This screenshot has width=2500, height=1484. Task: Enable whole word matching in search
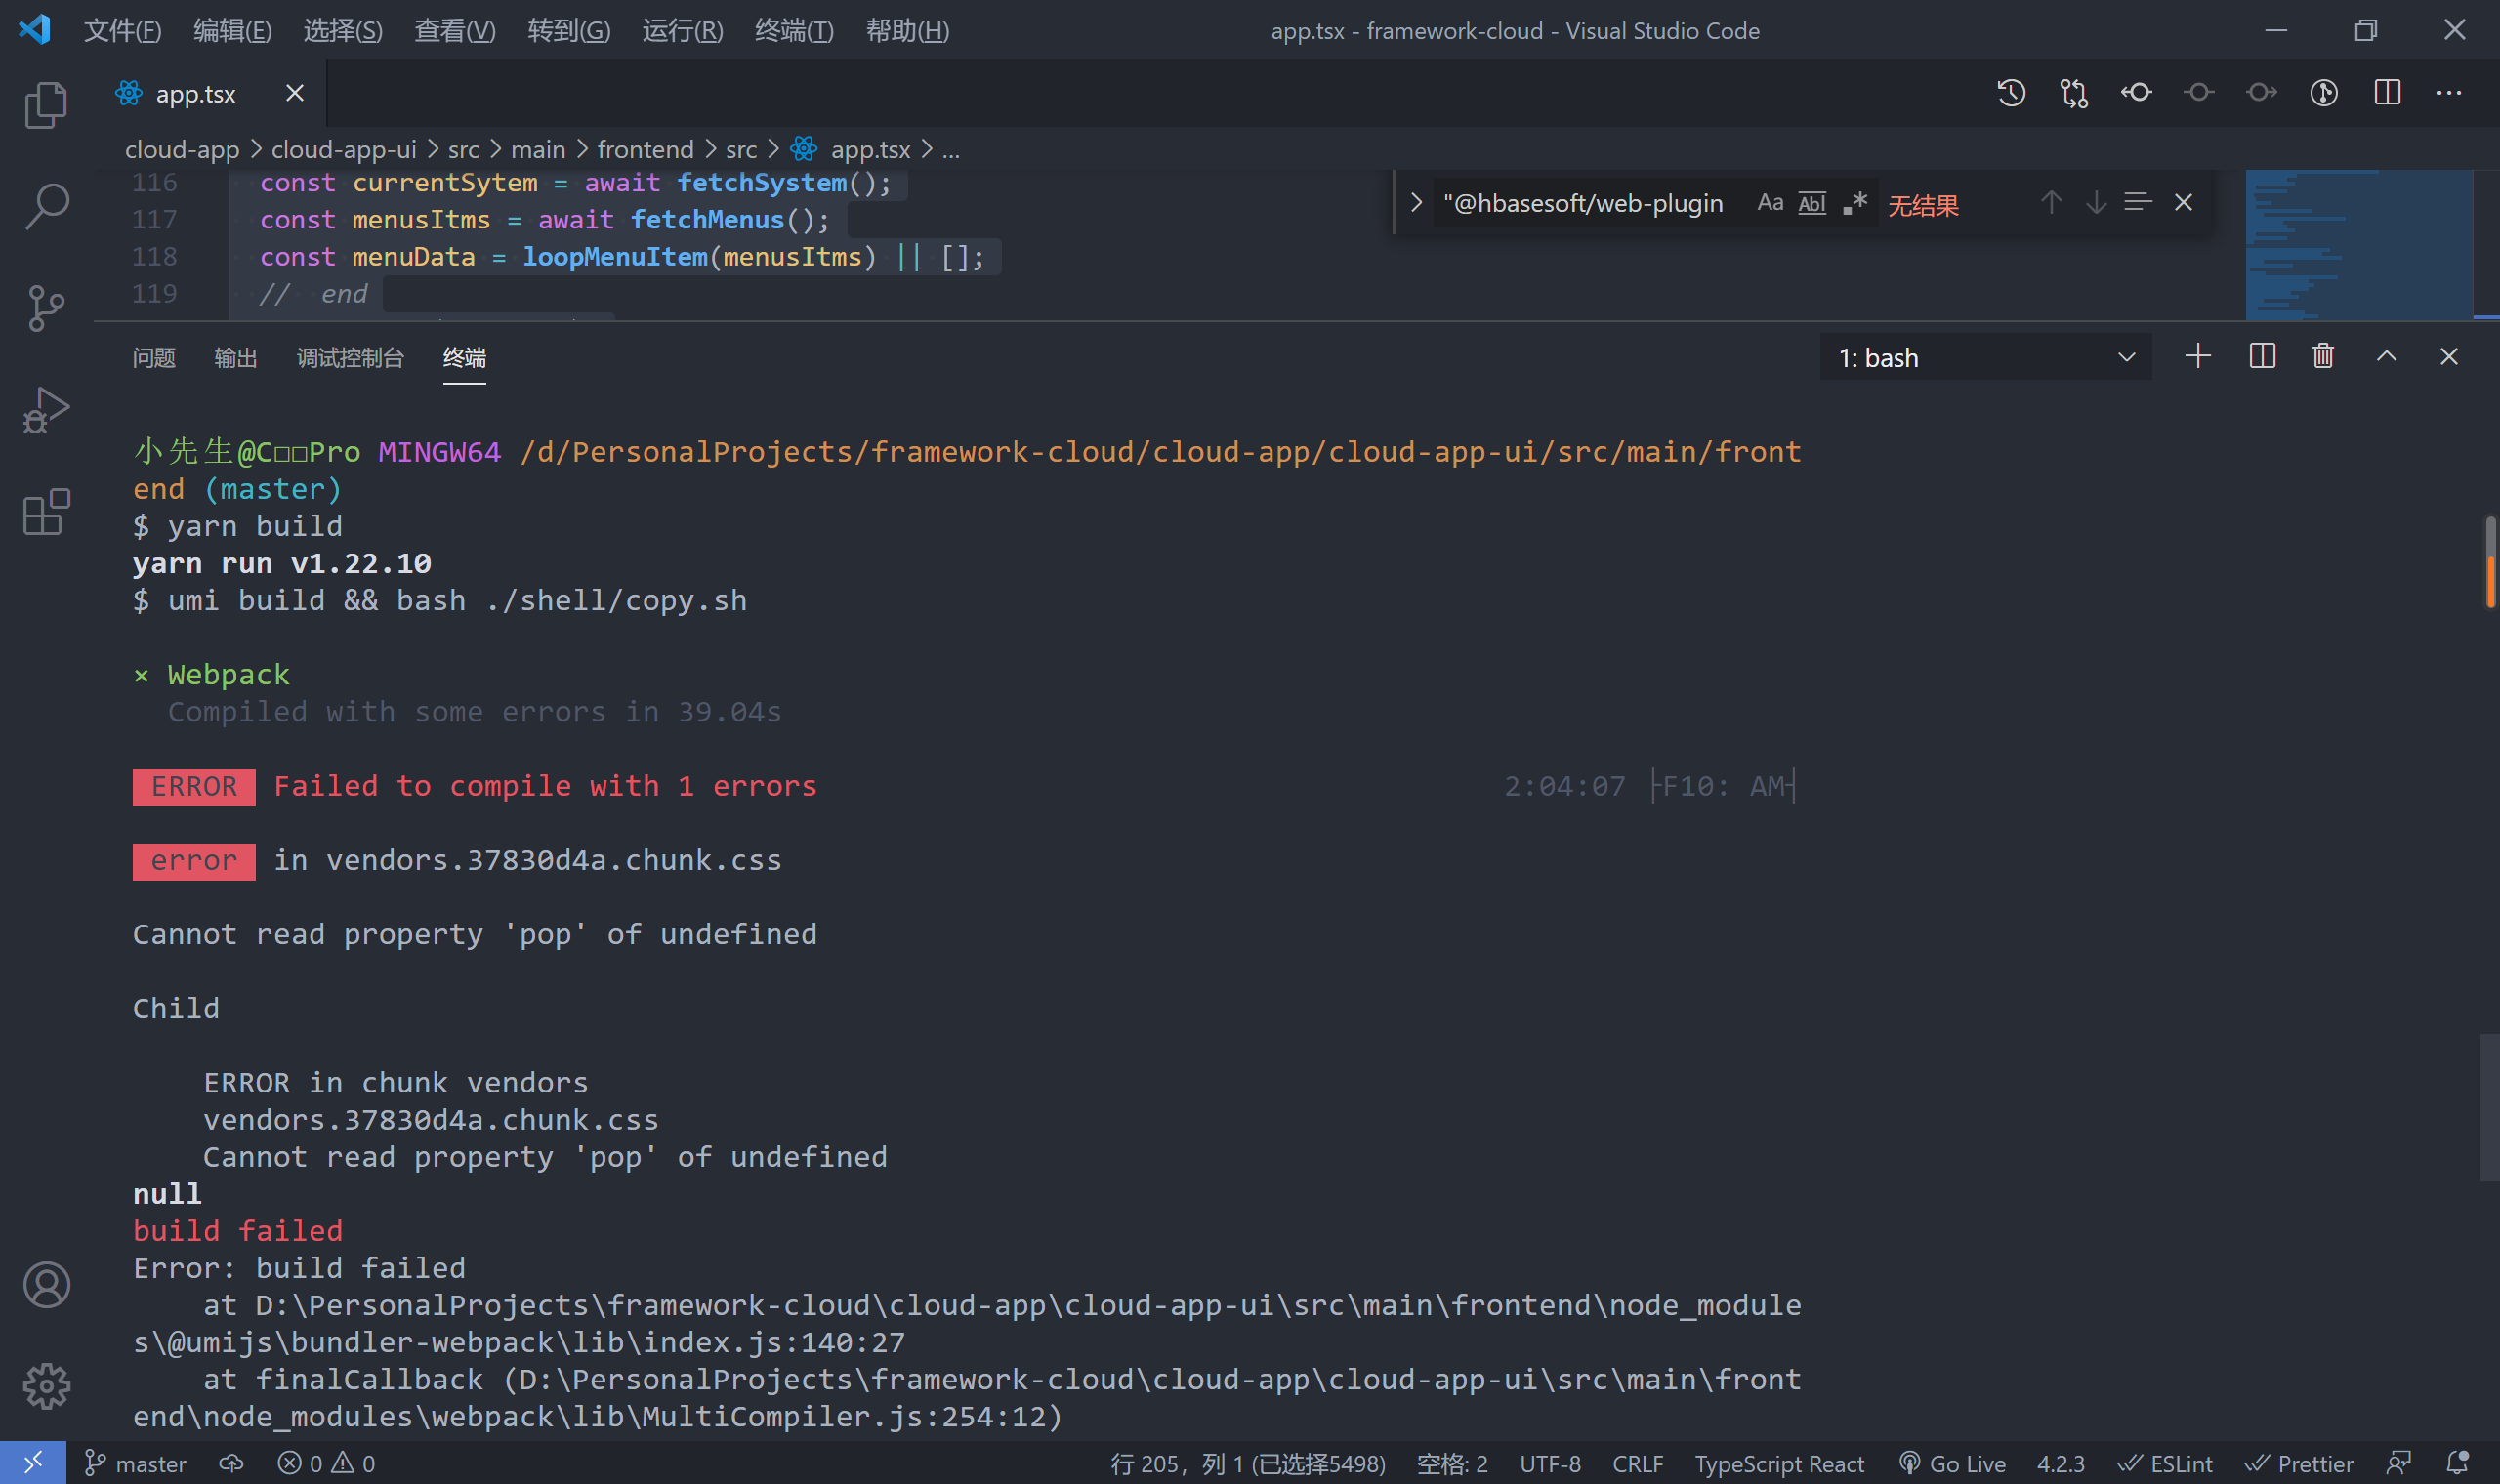[x=1812, y=203]
